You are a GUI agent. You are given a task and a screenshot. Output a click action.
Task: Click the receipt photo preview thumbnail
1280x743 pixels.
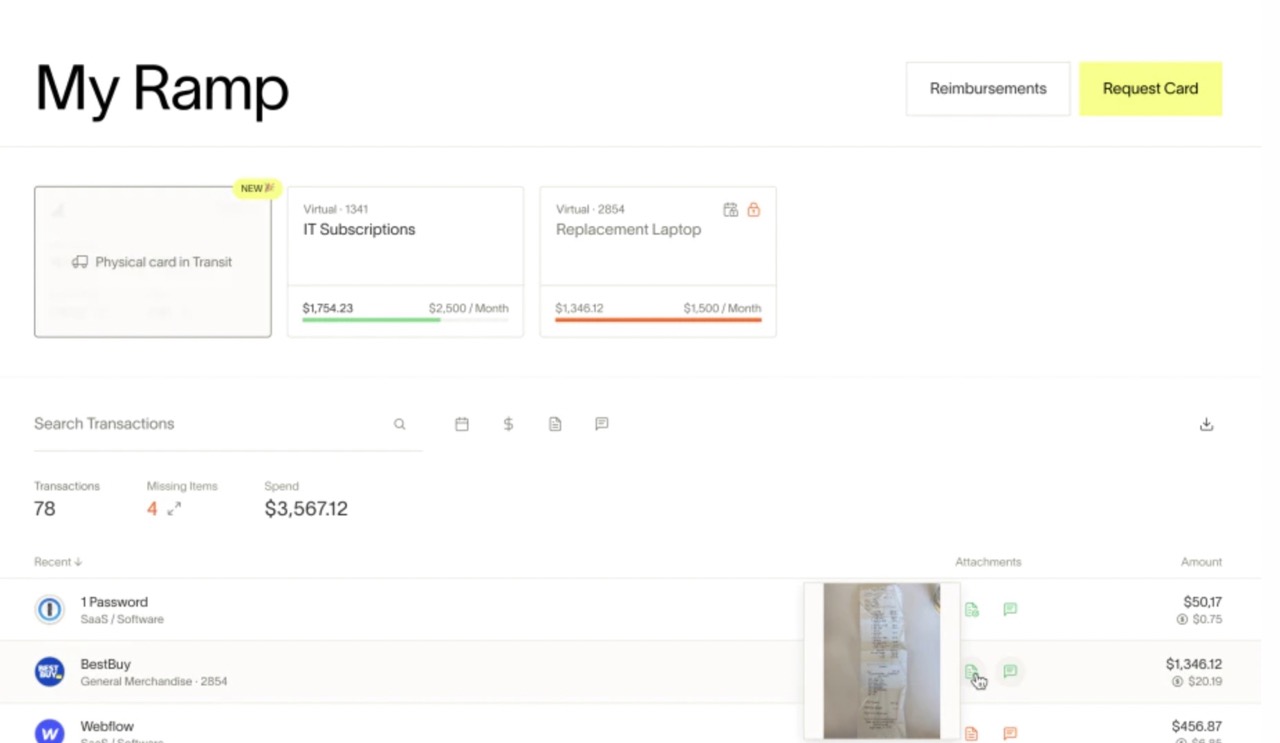[x=882, y=661]
